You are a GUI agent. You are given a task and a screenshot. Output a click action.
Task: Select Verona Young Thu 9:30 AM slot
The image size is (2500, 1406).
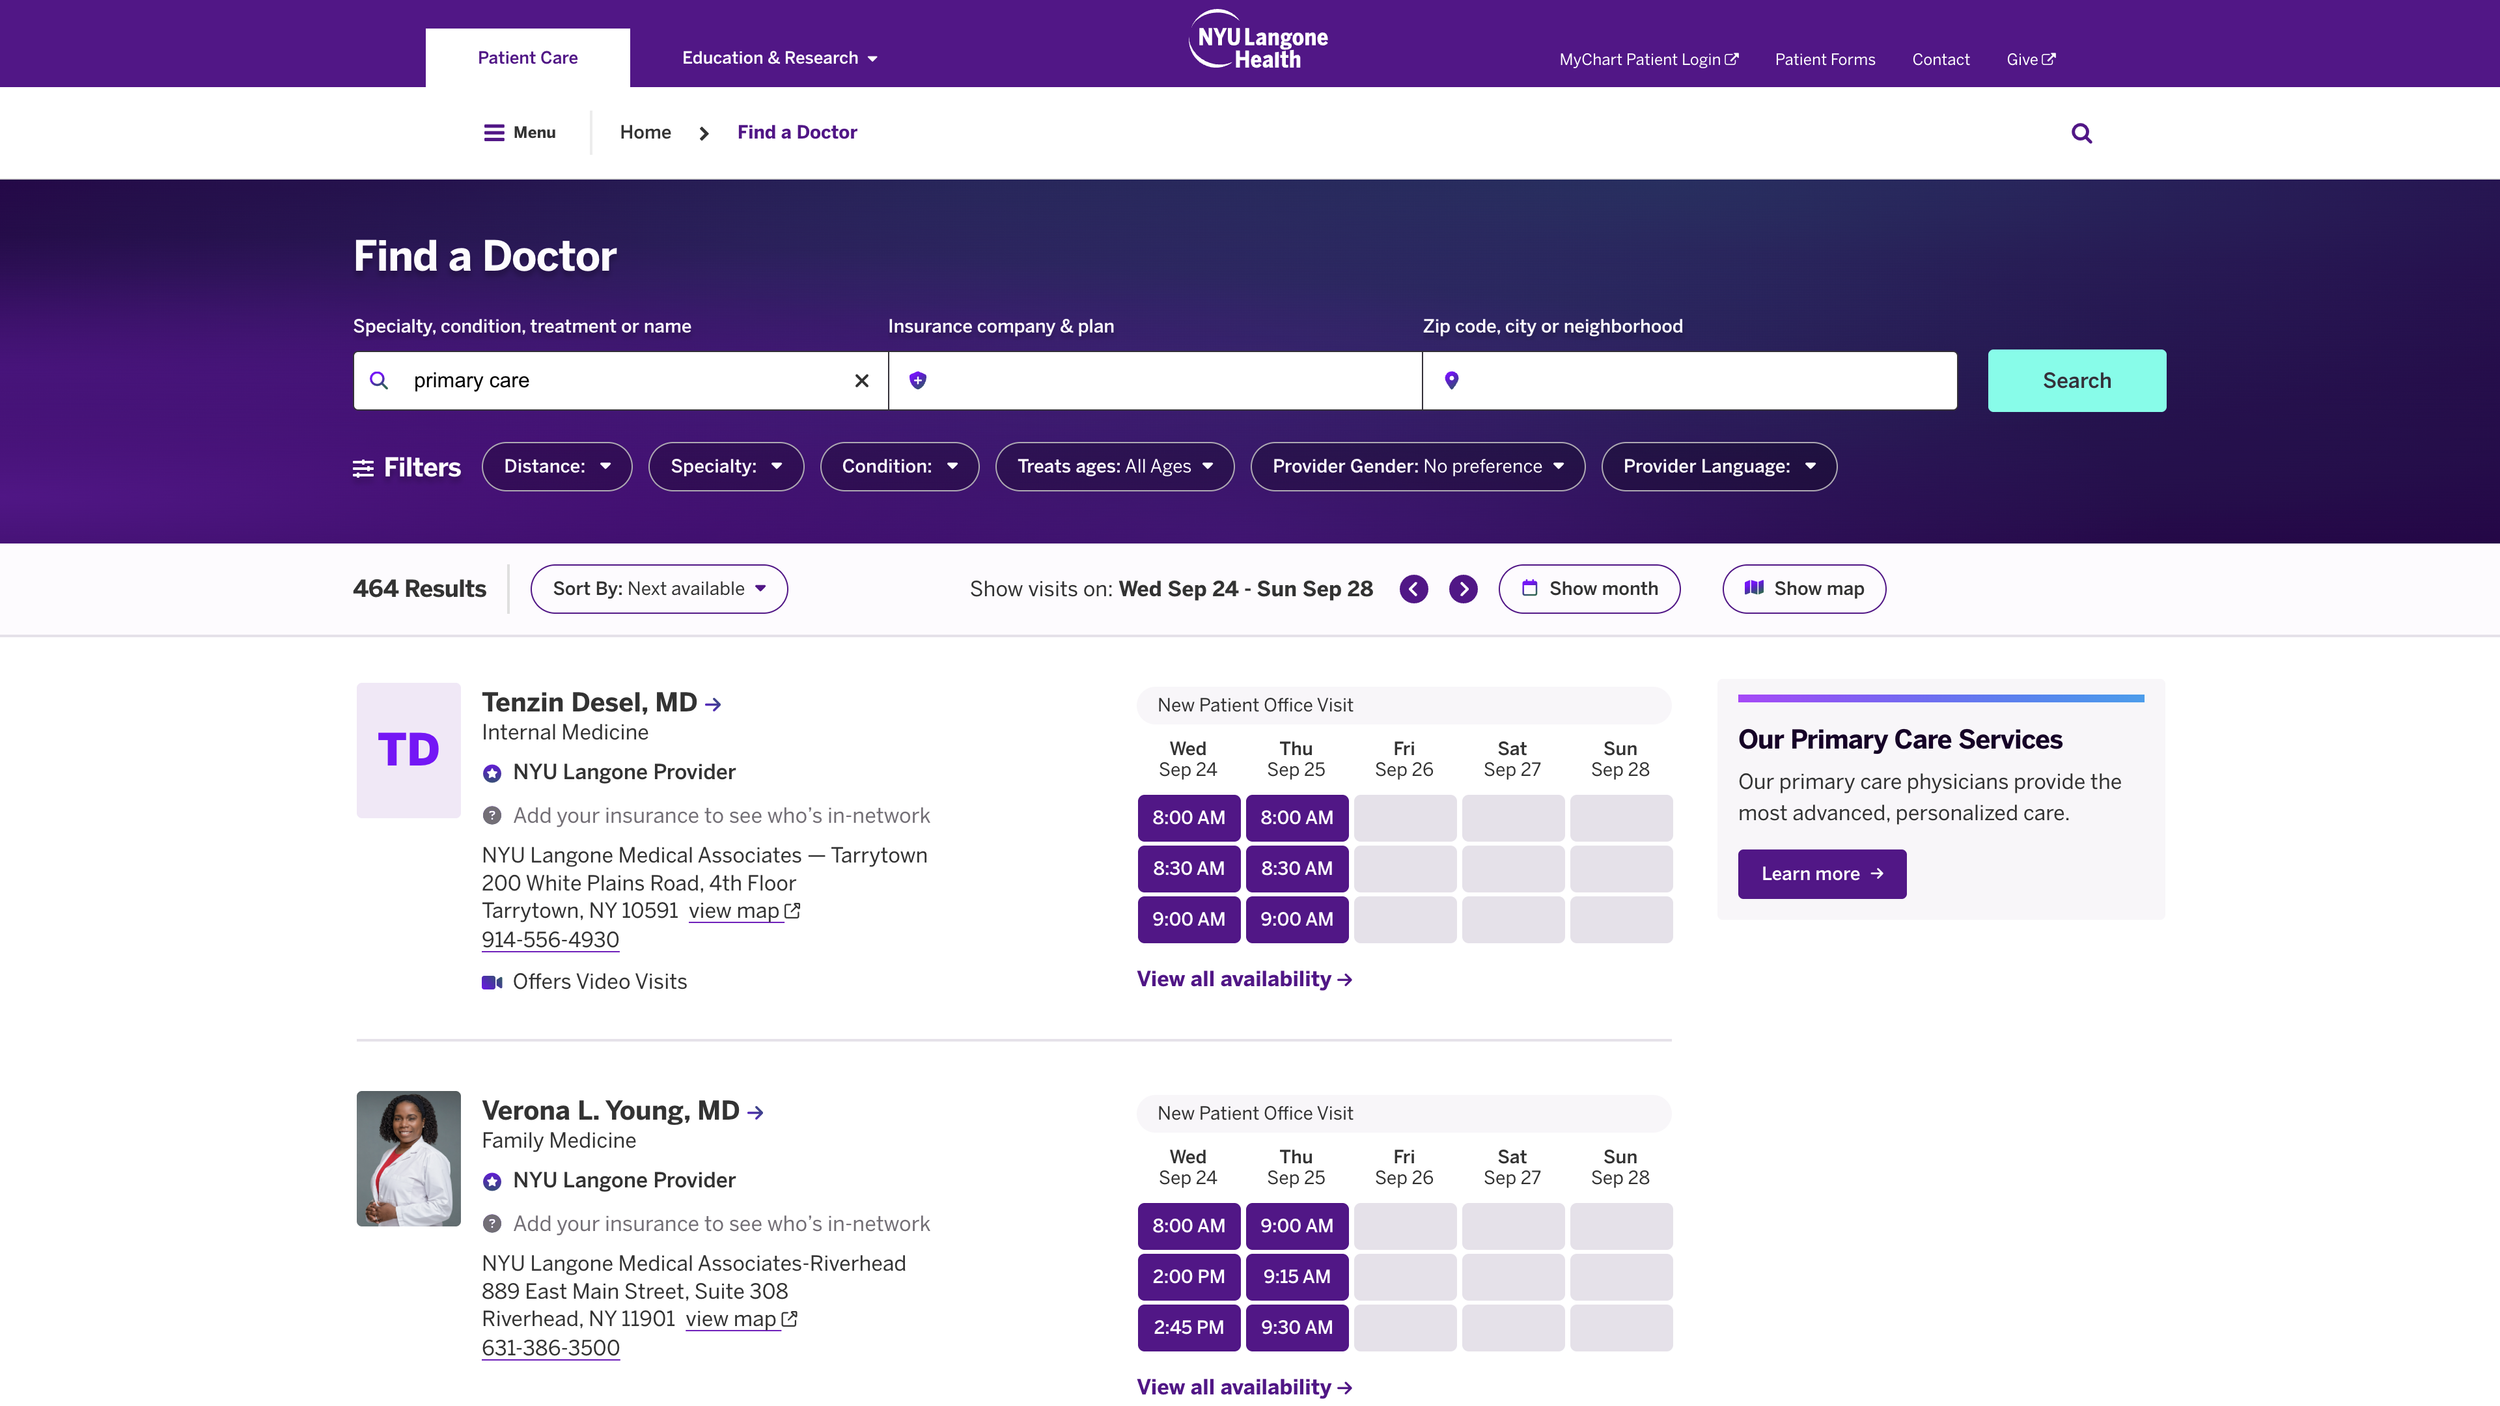(1296, 1328)
